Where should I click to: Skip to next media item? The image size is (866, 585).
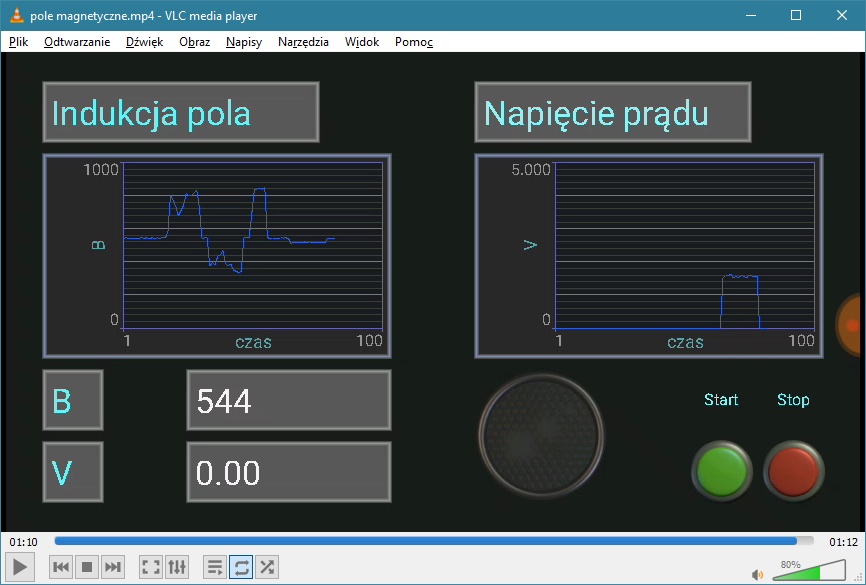(x=113, y=567)
